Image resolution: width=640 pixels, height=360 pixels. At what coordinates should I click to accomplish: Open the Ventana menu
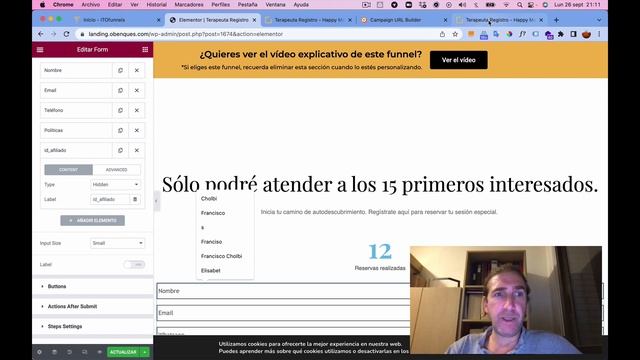(x=275, y=5)
